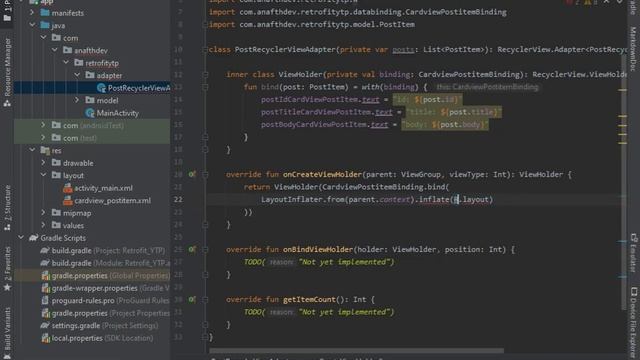Click the XML icon of activity_main.xml
640x360 pixels.
(x=67, y=188)
